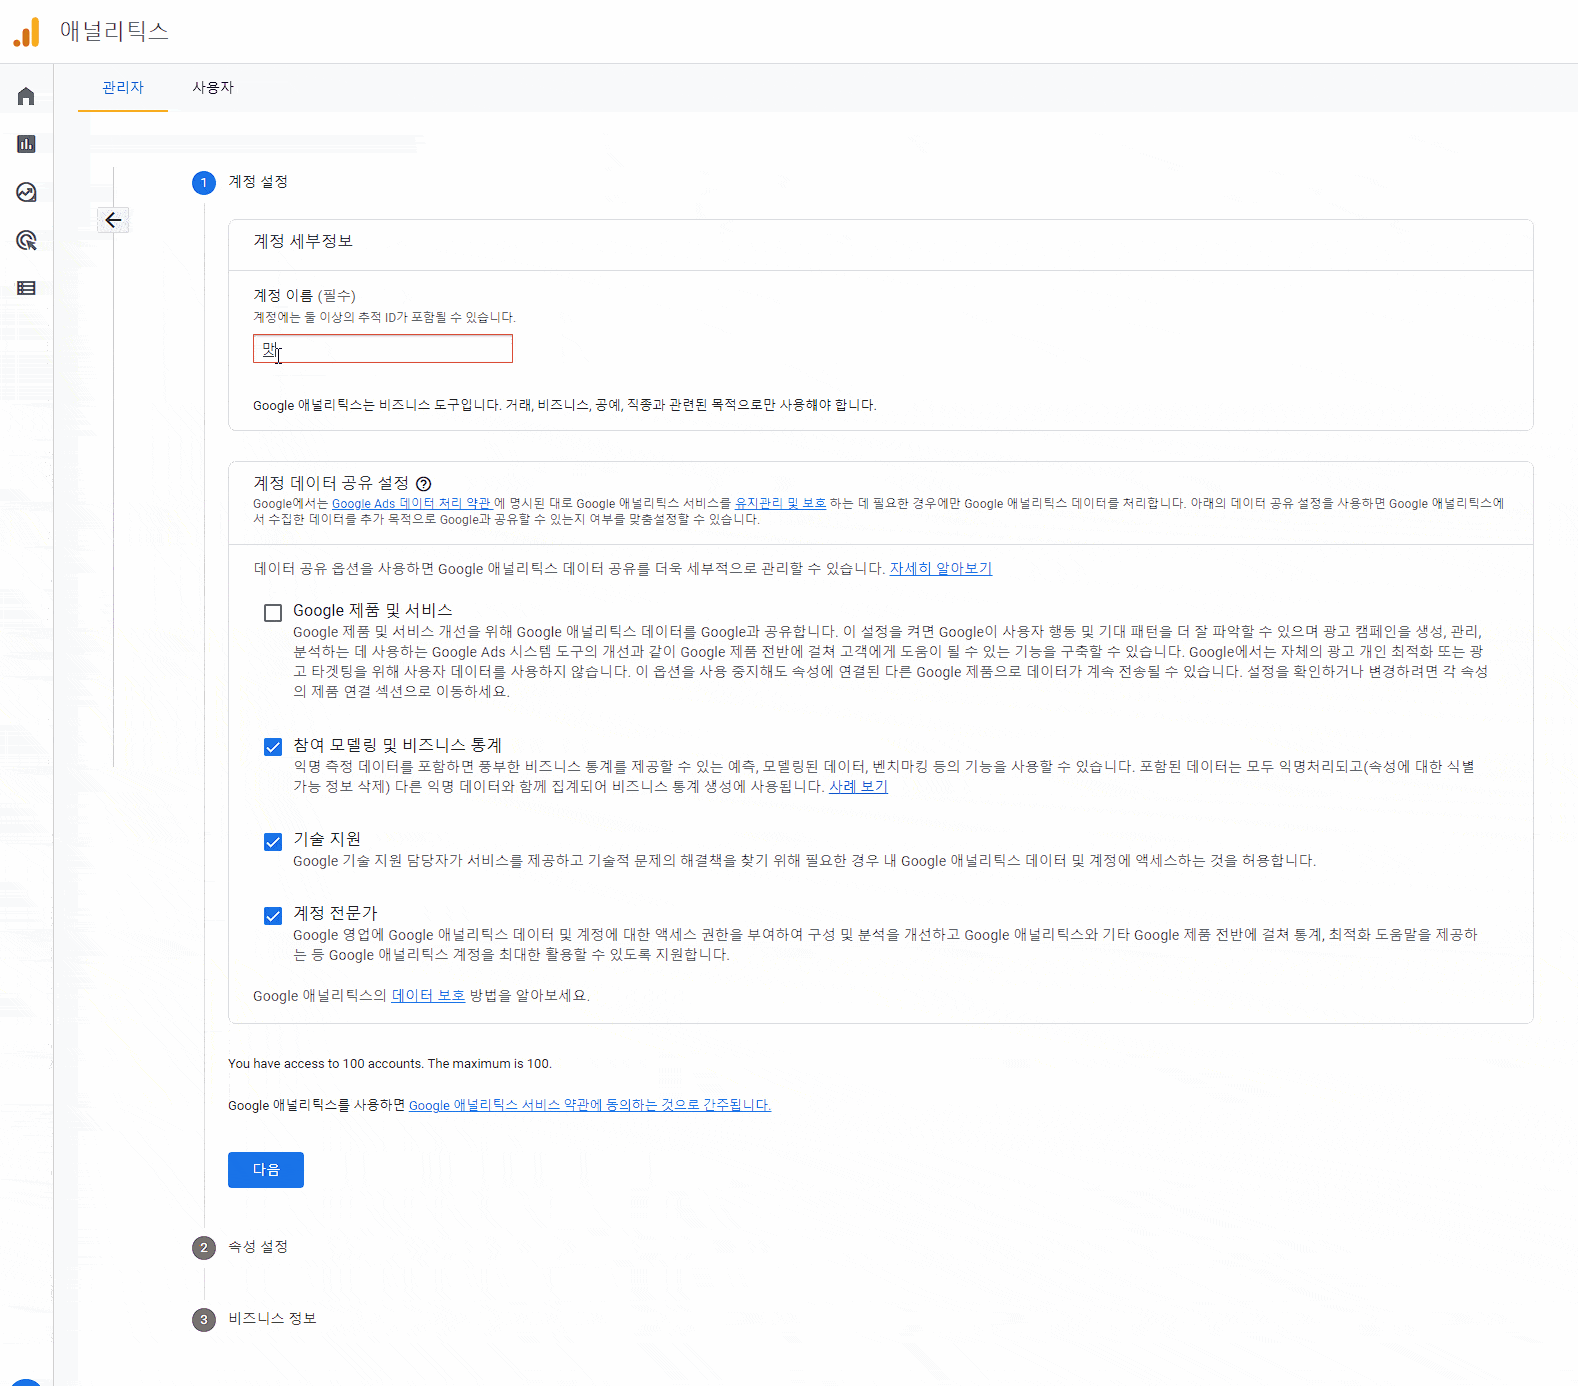Click the 기술 지원 label text

coord(327,840)
